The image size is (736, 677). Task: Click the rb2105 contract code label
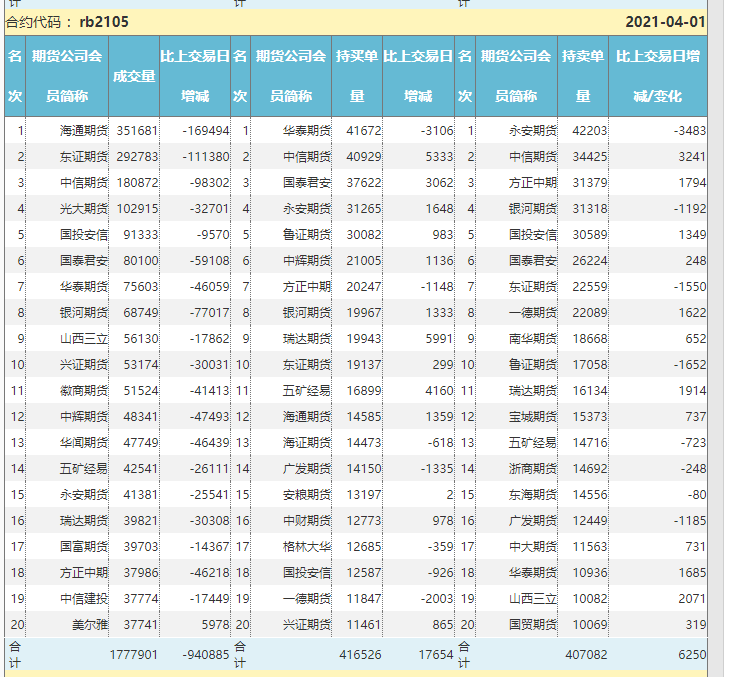(103, 22)
